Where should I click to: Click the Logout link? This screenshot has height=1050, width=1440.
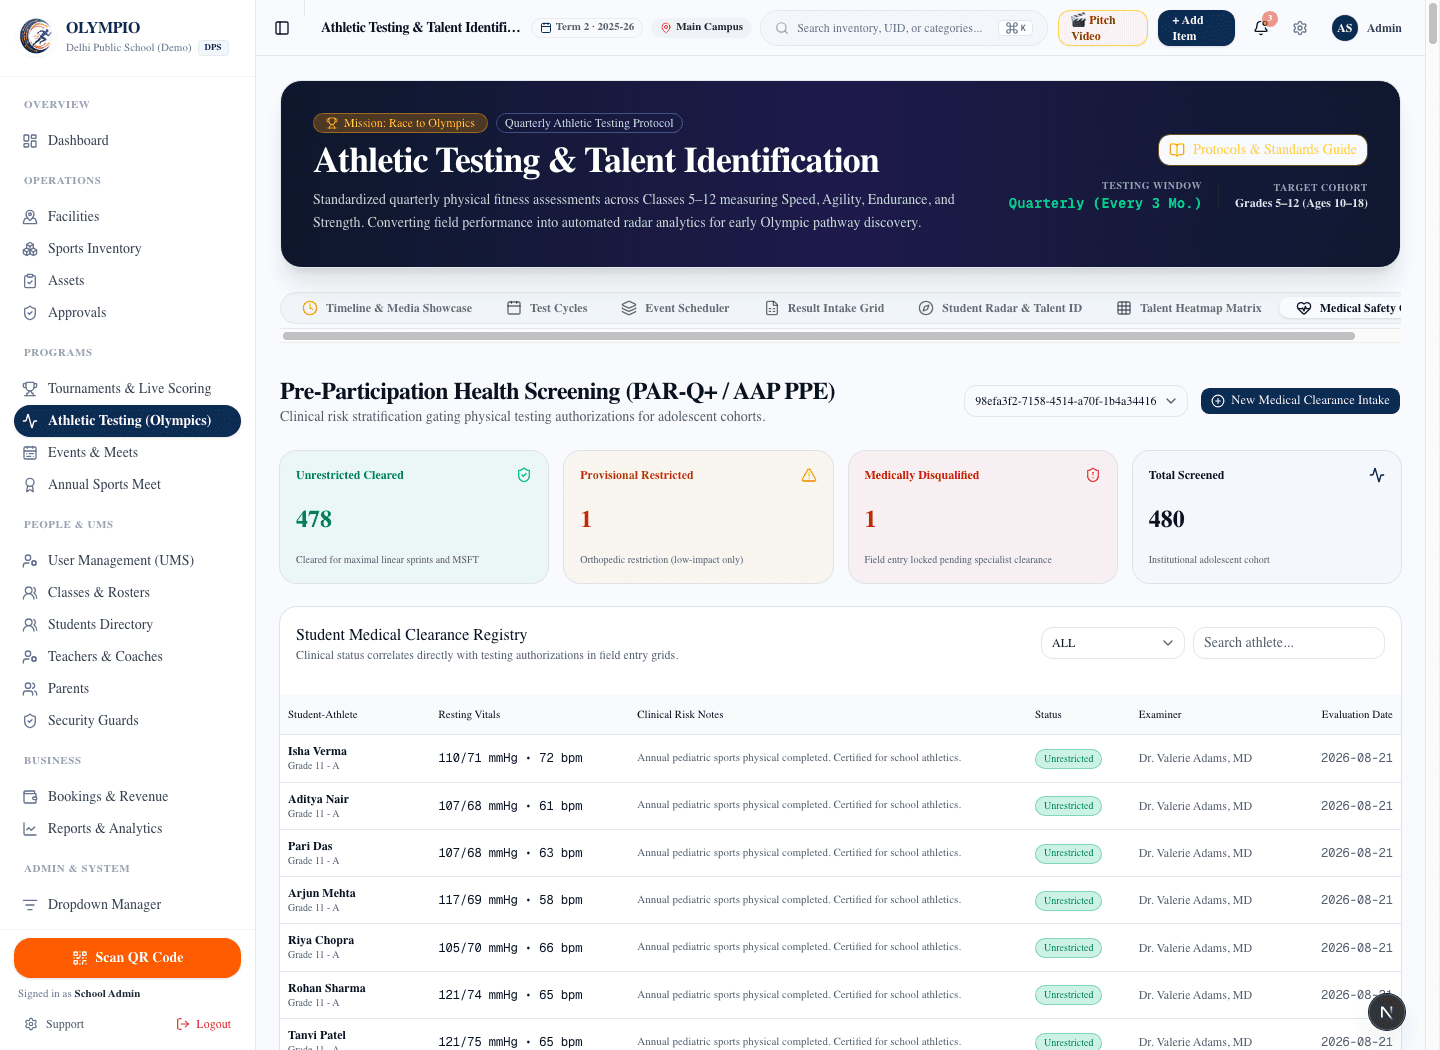(x=204, y=1024)
